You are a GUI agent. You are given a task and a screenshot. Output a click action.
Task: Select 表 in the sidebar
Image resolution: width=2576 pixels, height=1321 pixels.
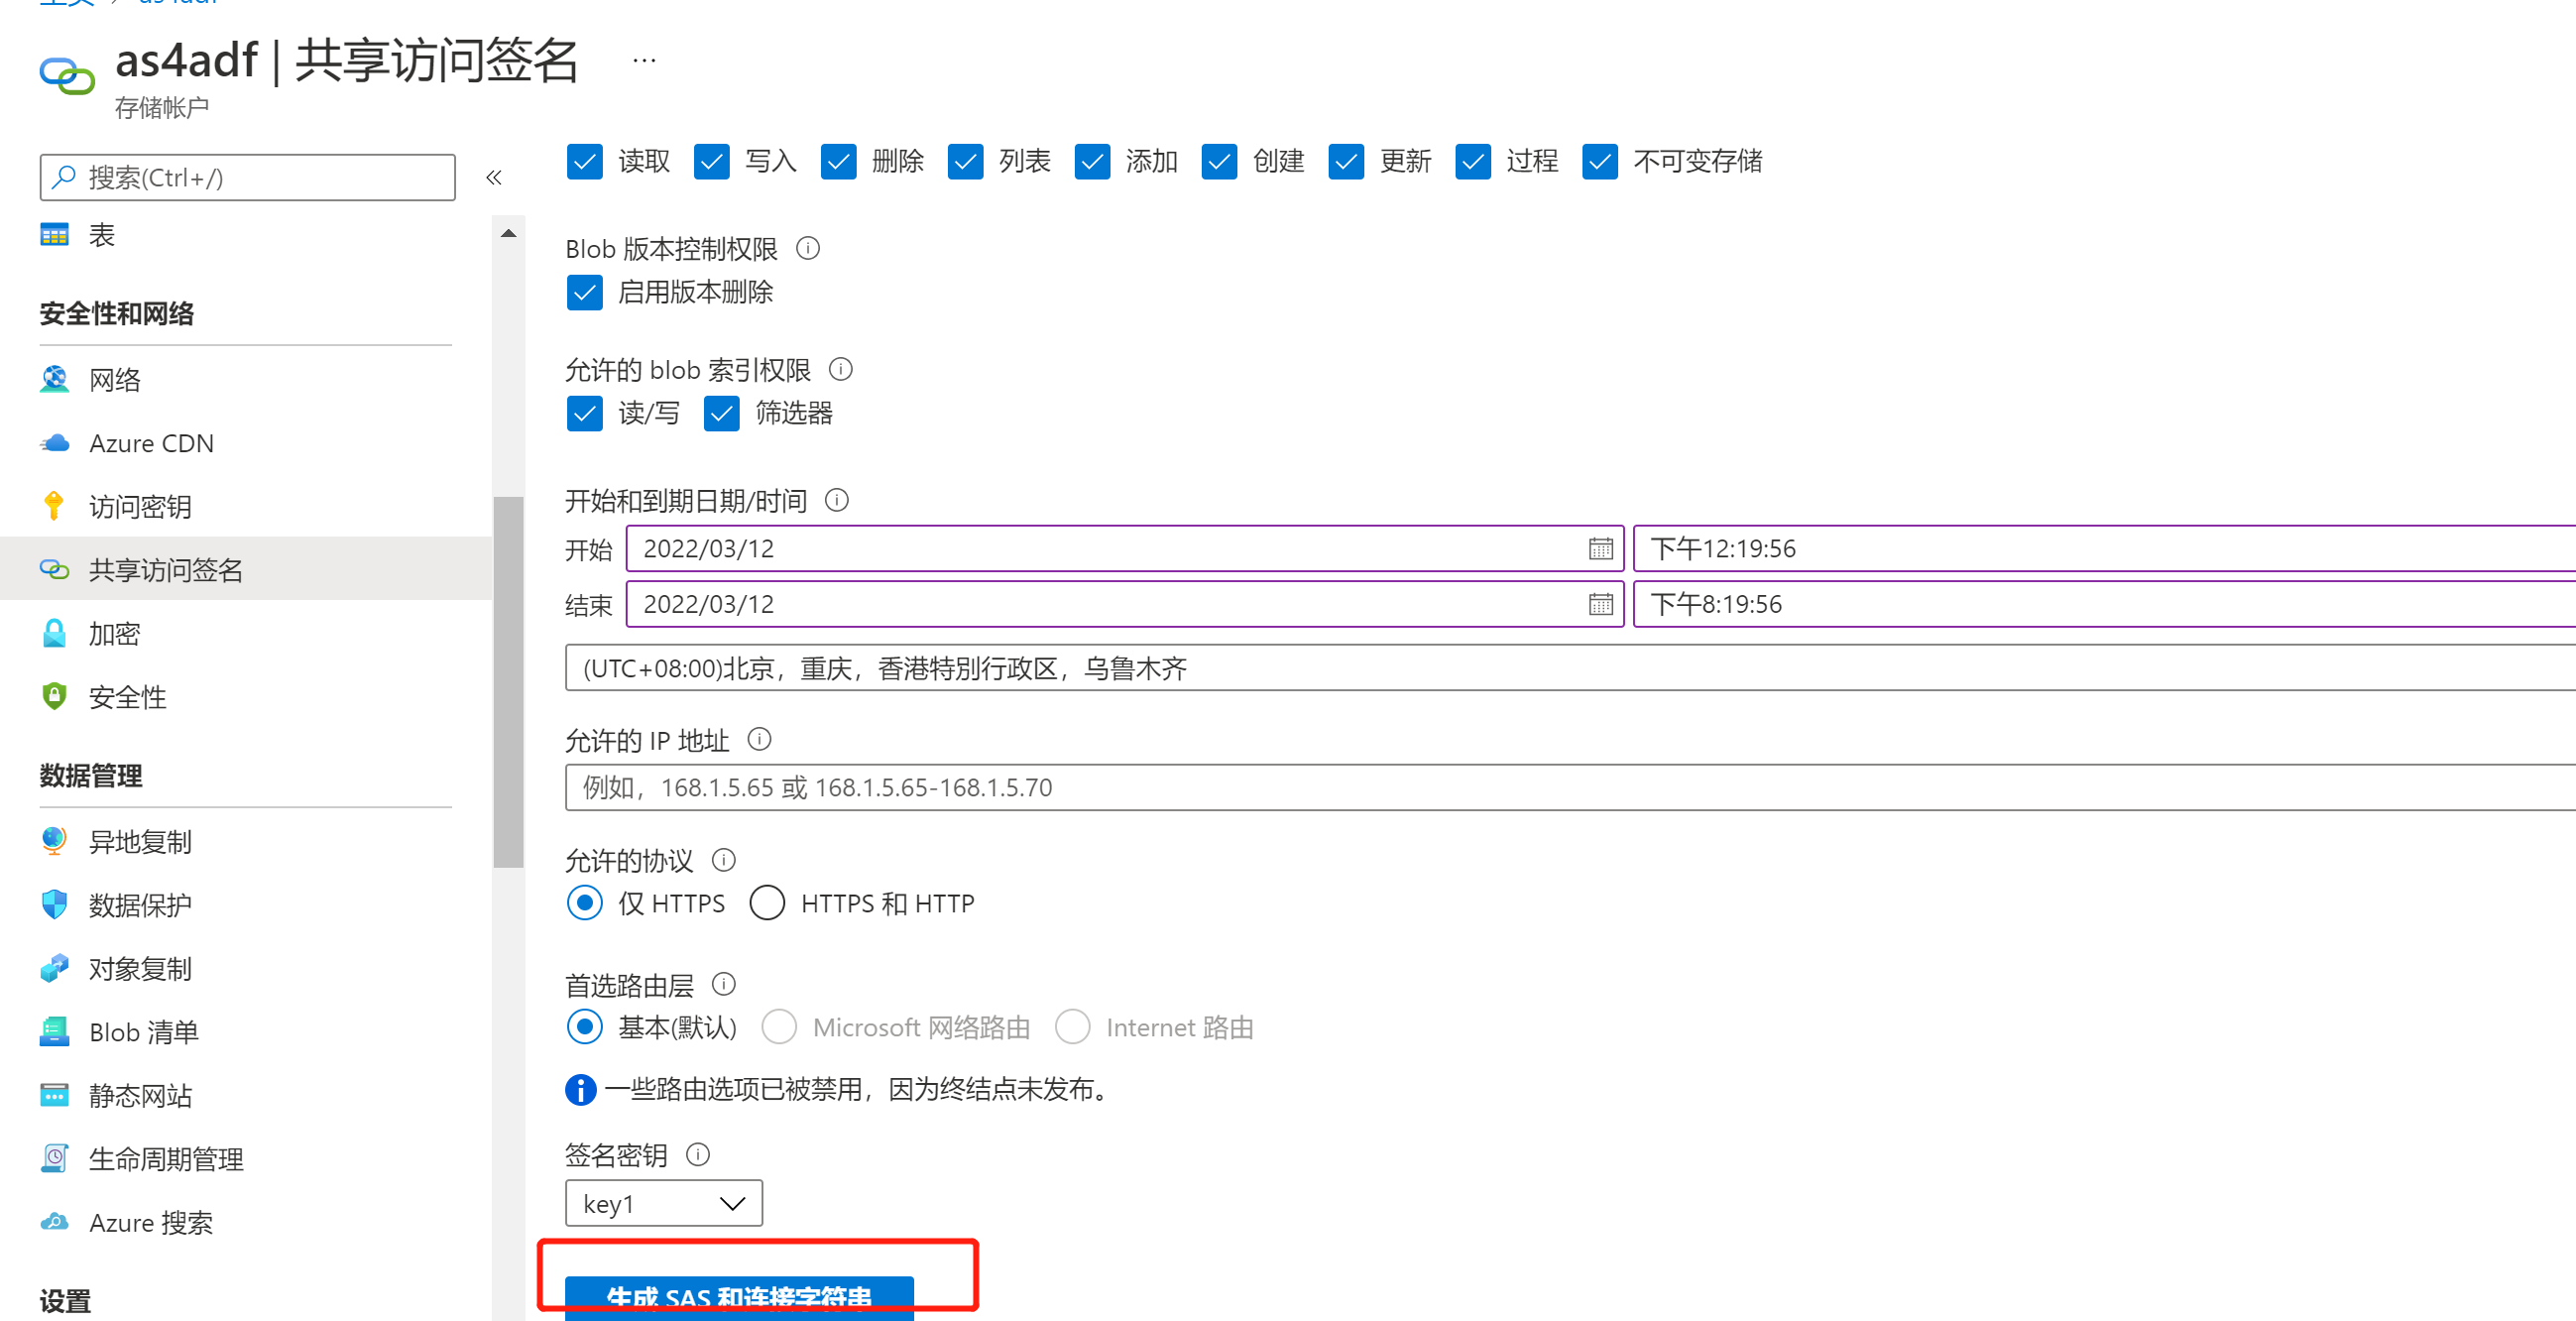(x=102, y=234)
